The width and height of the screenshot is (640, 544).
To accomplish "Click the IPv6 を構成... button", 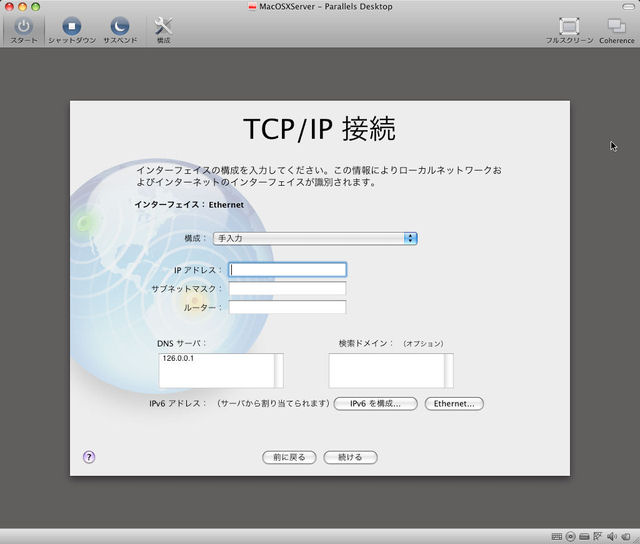I will click(x=376, y=404).
